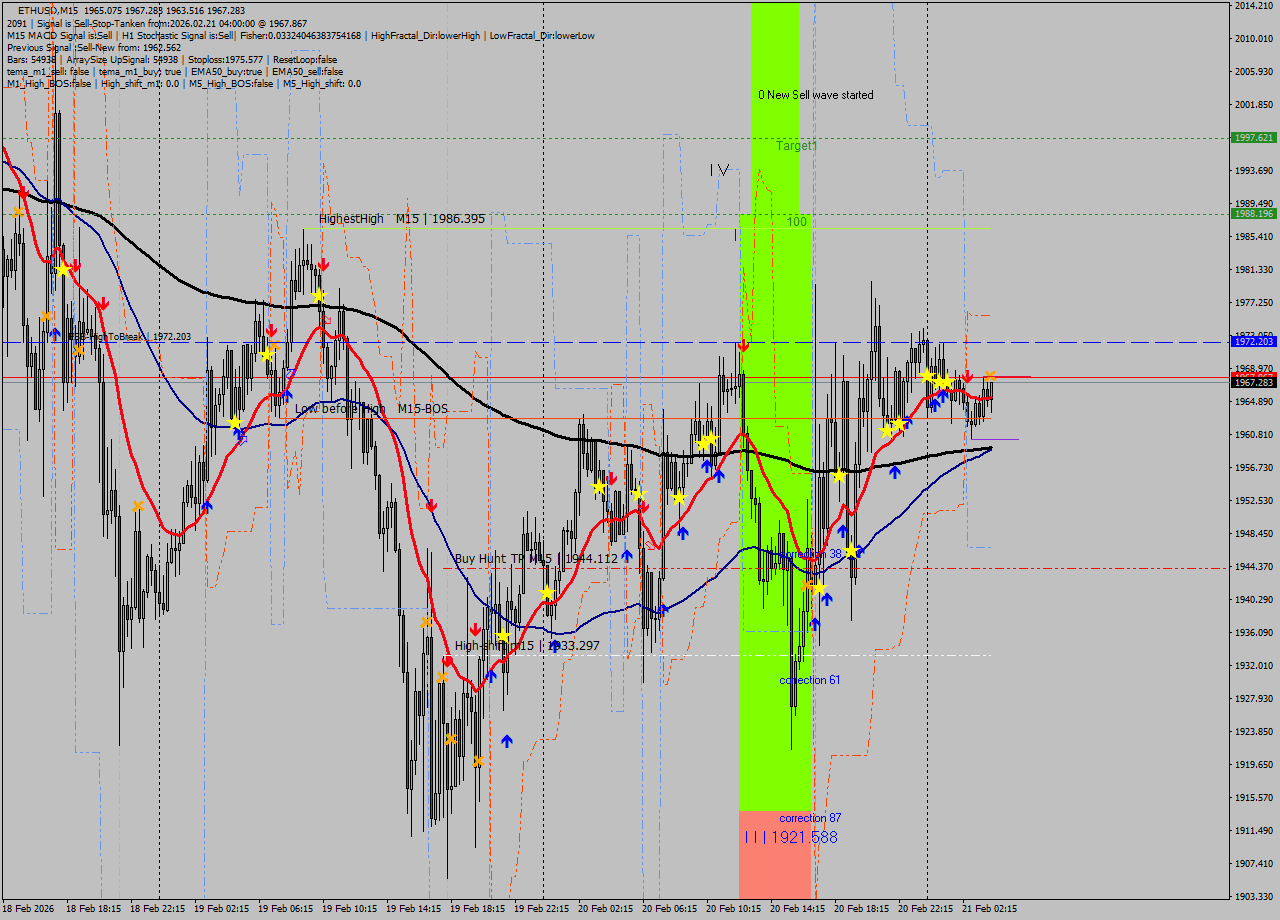Select the 'I V' wave marker

pyautogui.click(x=719, y=170)
